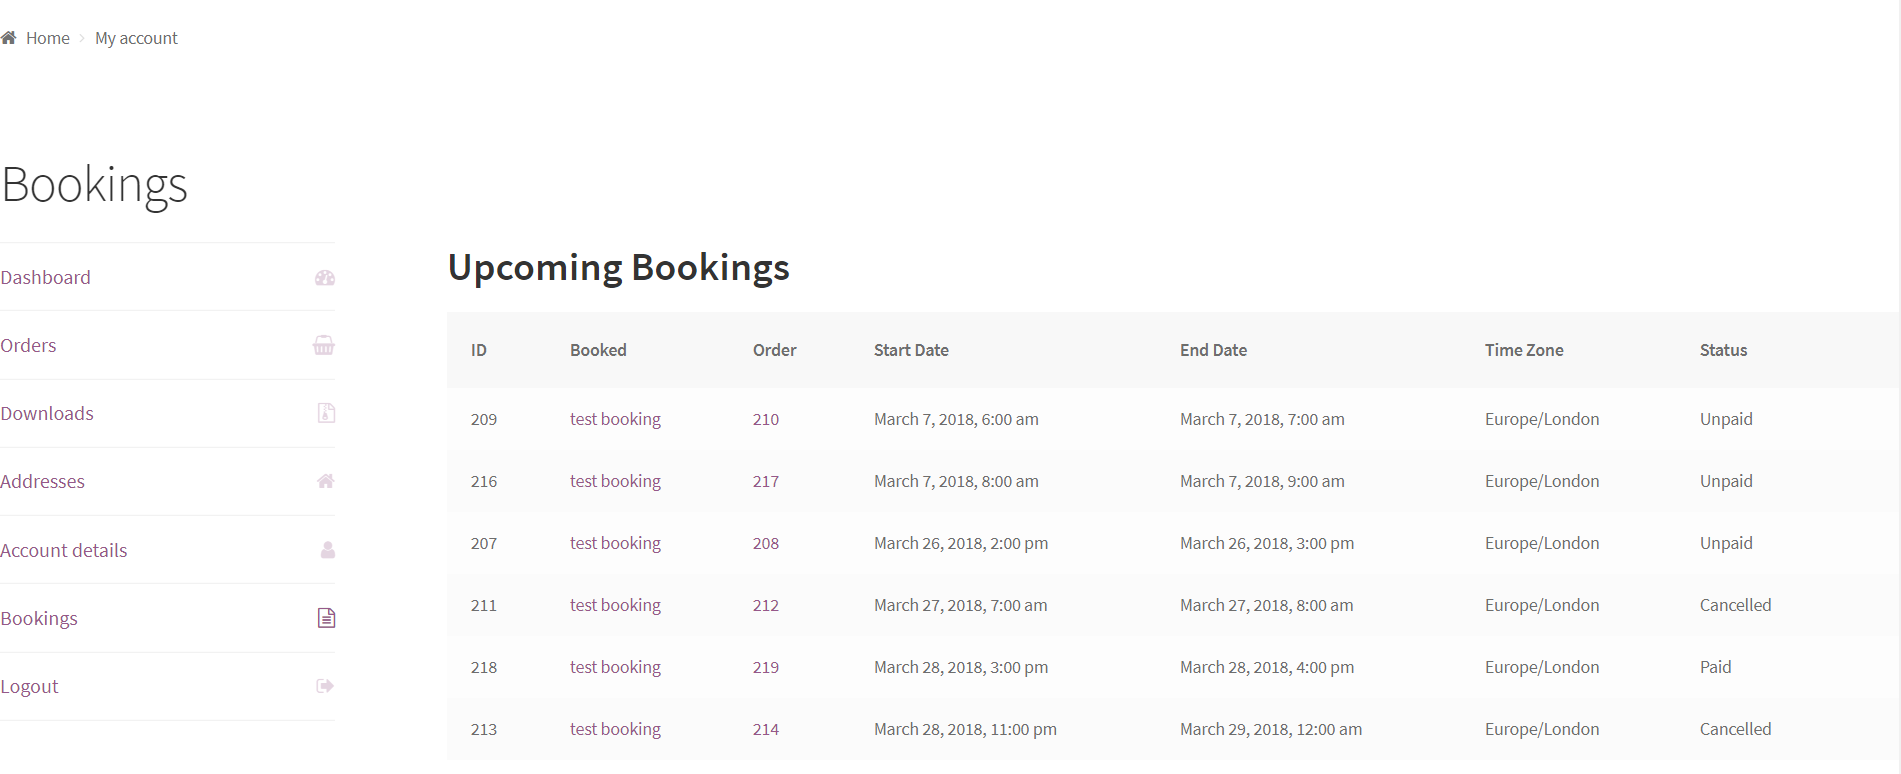
Task: Click the Logout arrow icon
Action: 325,686
